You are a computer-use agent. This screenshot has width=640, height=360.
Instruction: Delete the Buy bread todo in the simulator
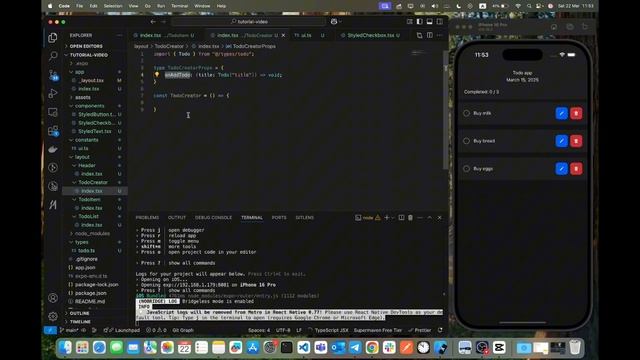tap(576, 141)
